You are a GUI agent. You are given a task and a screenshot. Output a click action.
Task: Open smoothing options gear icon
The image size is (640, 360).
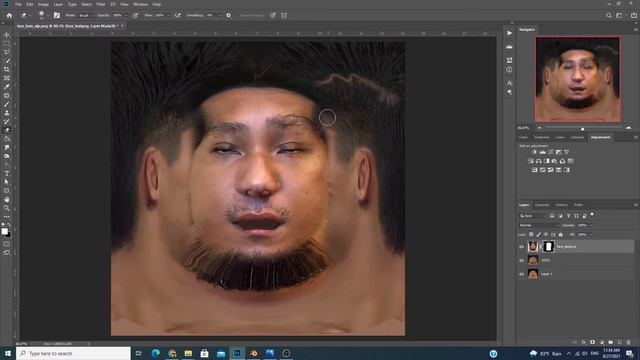click(229, 15)
